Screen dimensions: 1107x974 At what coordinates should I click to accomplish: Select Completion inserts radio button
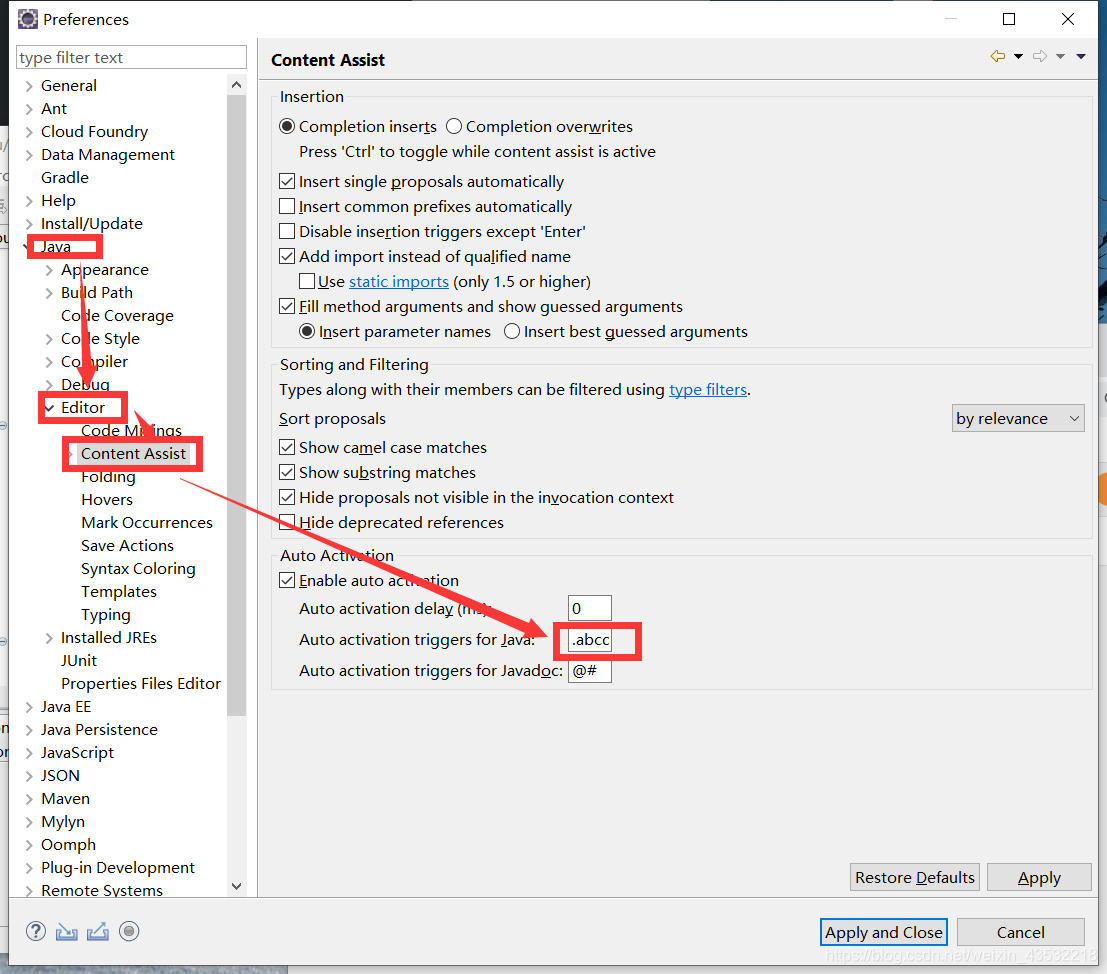[x=287, y=126]
